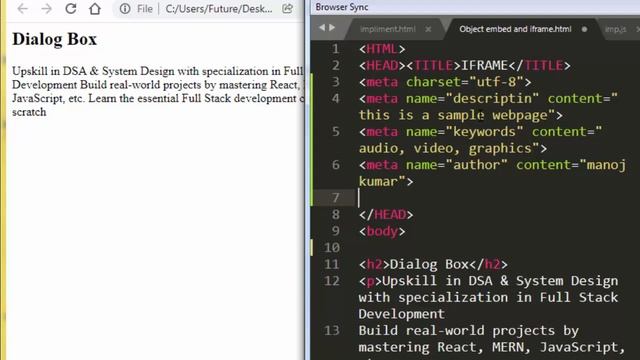Click the <body> tag in the editor
Image resolution: width=640 pixels, height=360 pixels.
click(x=382, y=231)
